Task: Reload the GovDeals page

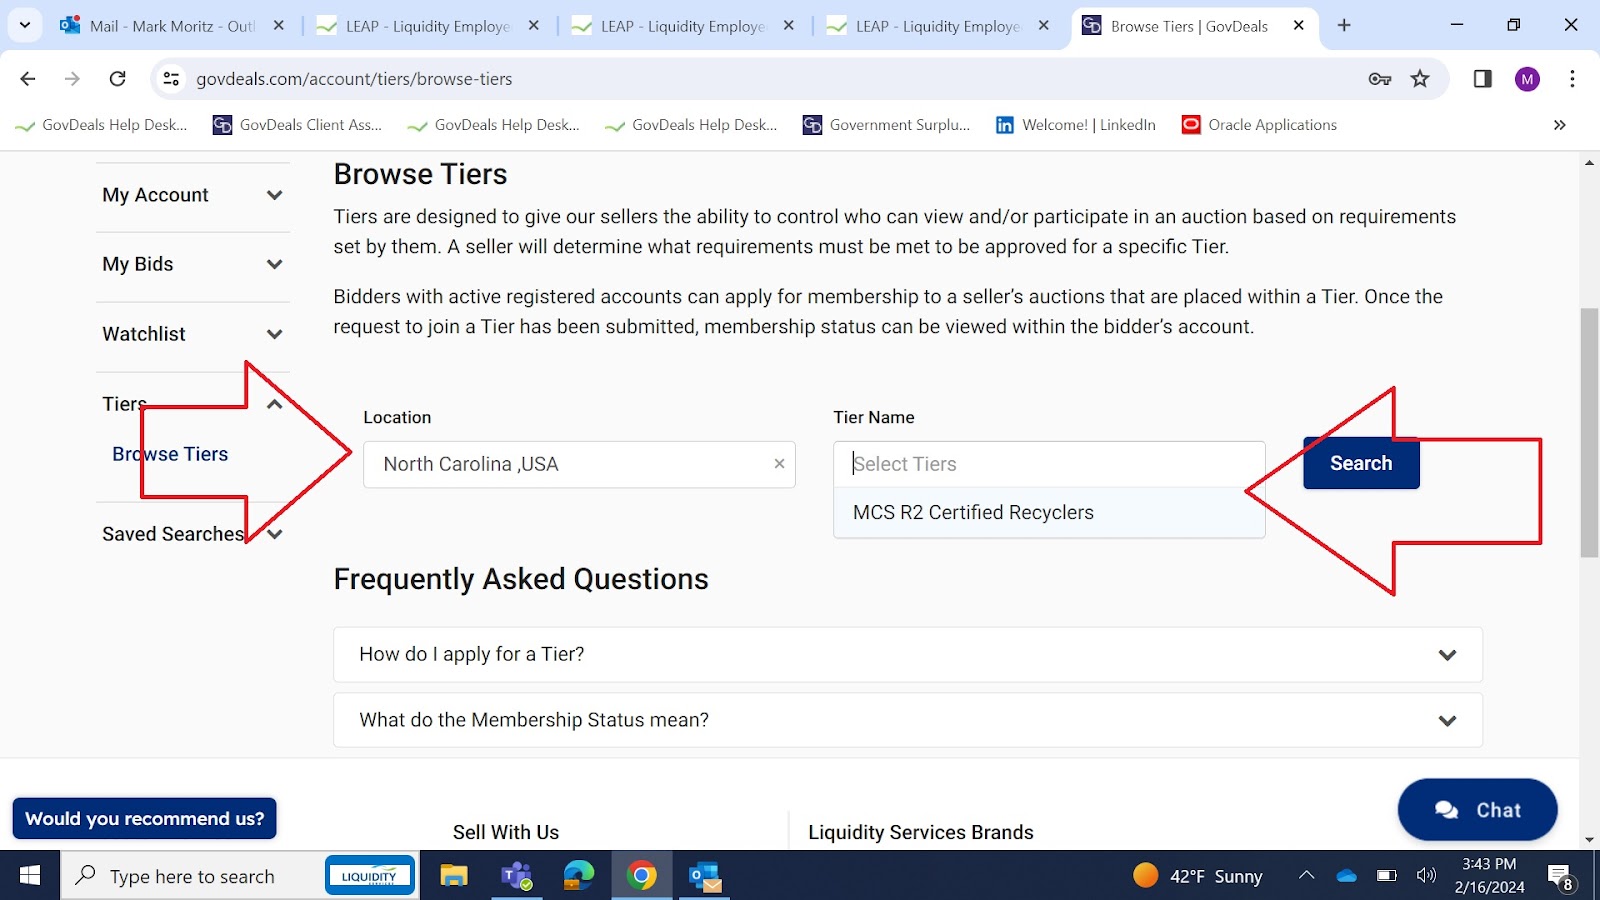Action: [x=117, y=79]
